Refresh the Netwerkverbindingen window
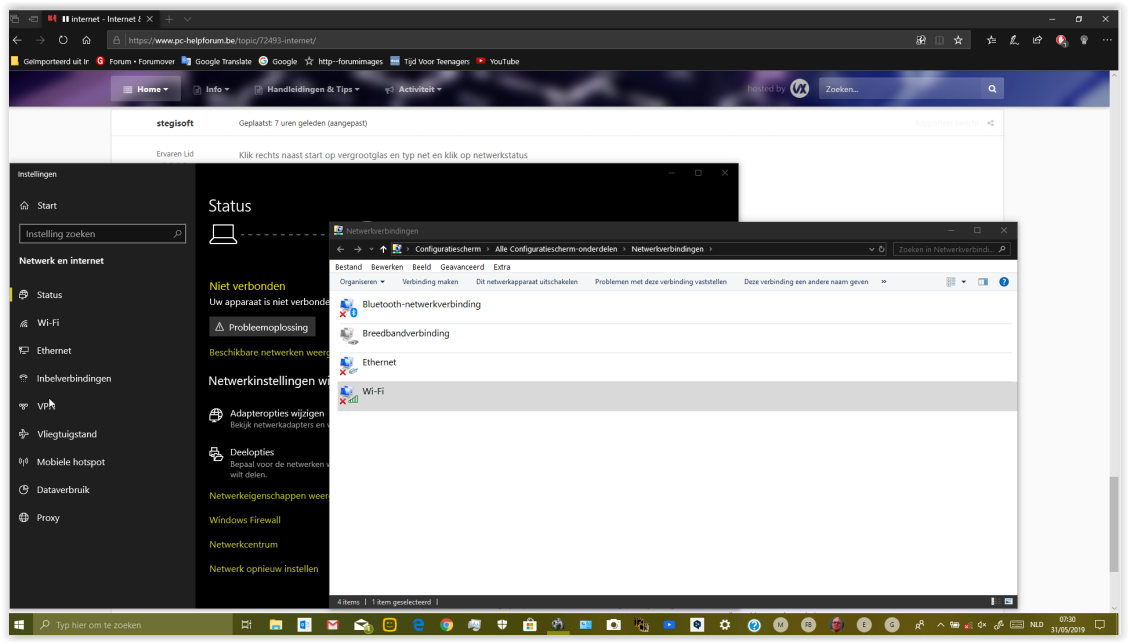The height and width of the screenshot is (643, 1129). pyautogui.click(x=881, y=249)
